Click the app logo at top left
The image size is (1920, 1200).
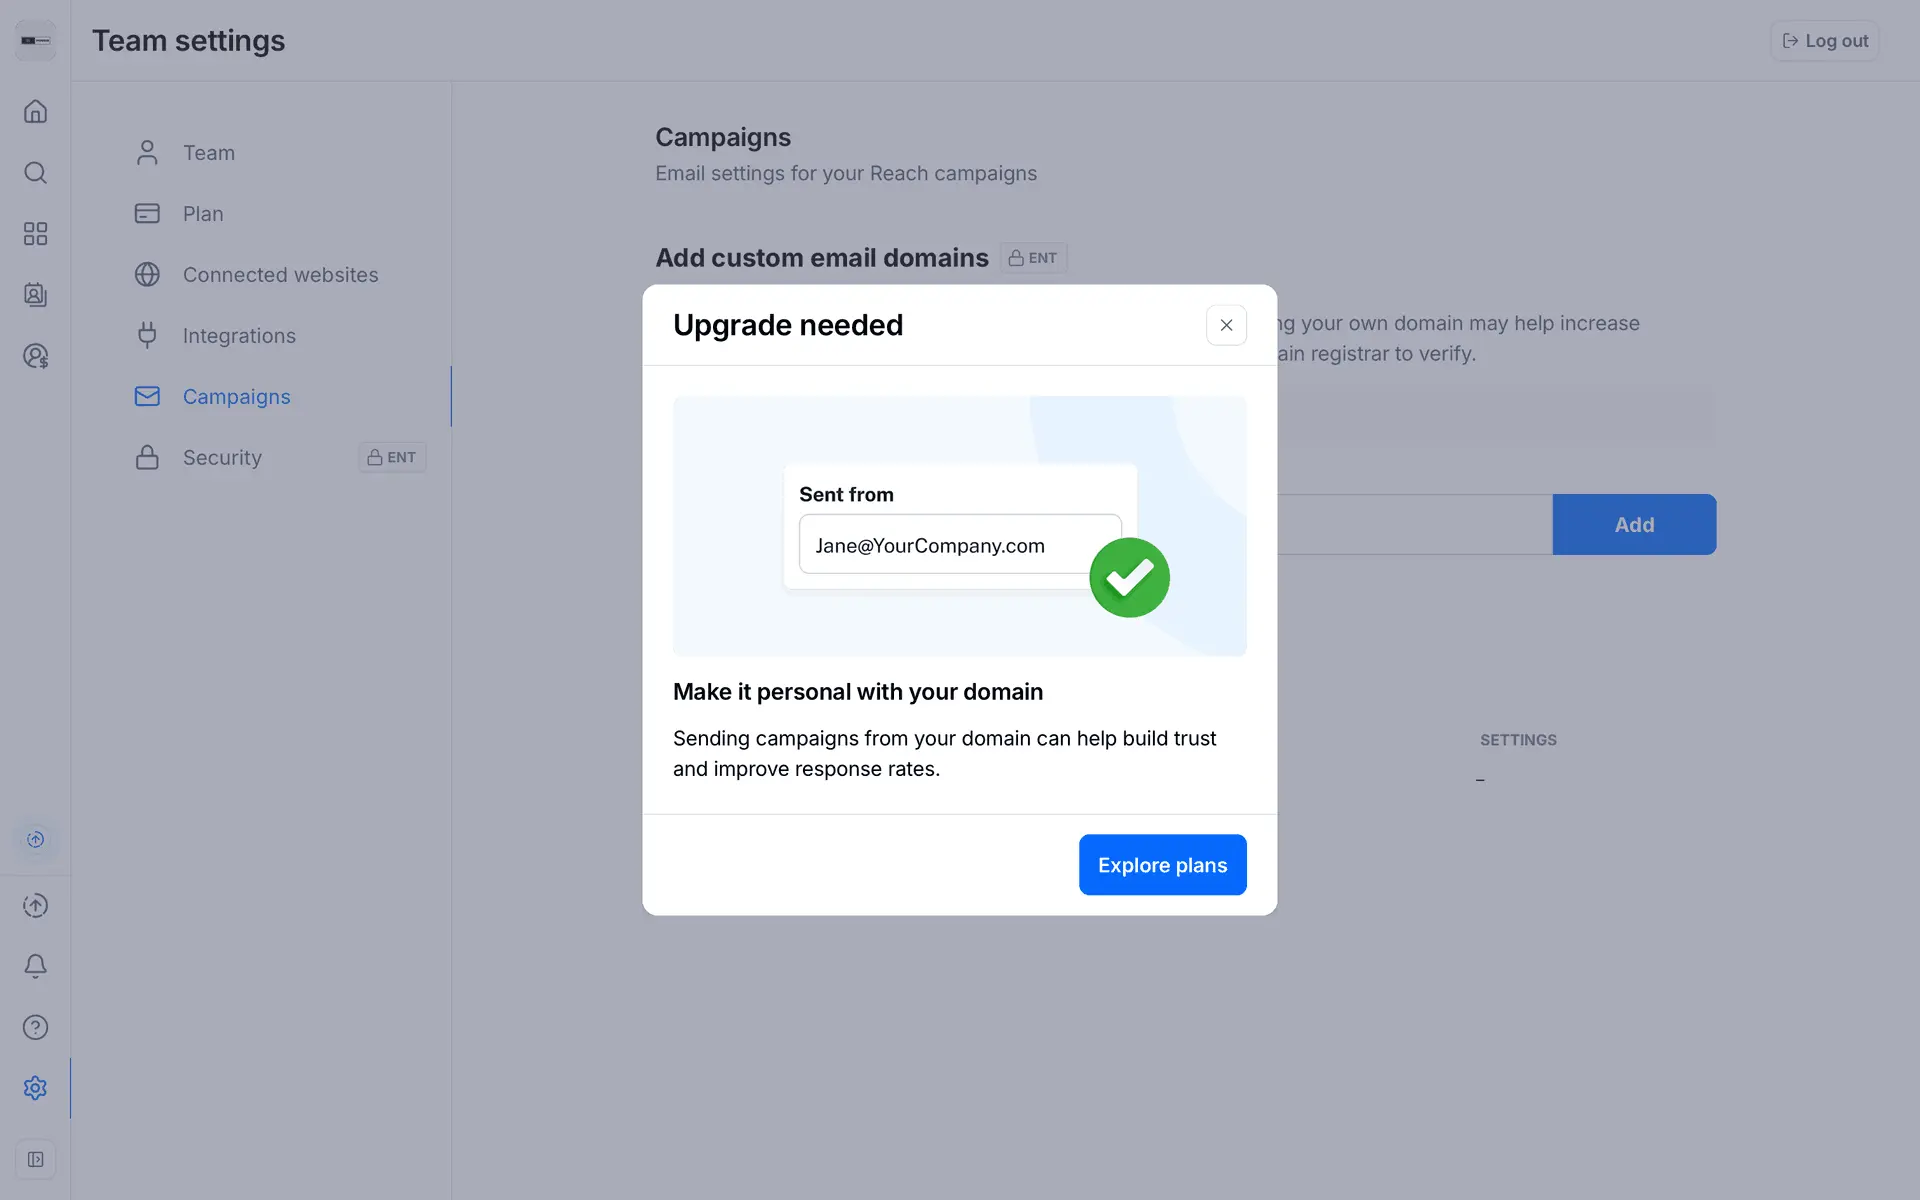pyautogui.click(x=35, y=41)
